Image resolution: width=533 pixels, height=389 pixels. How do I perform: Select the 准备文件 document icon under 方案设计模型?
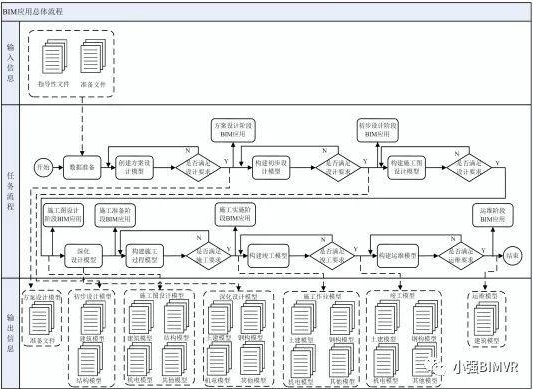[x=41, y=318]
